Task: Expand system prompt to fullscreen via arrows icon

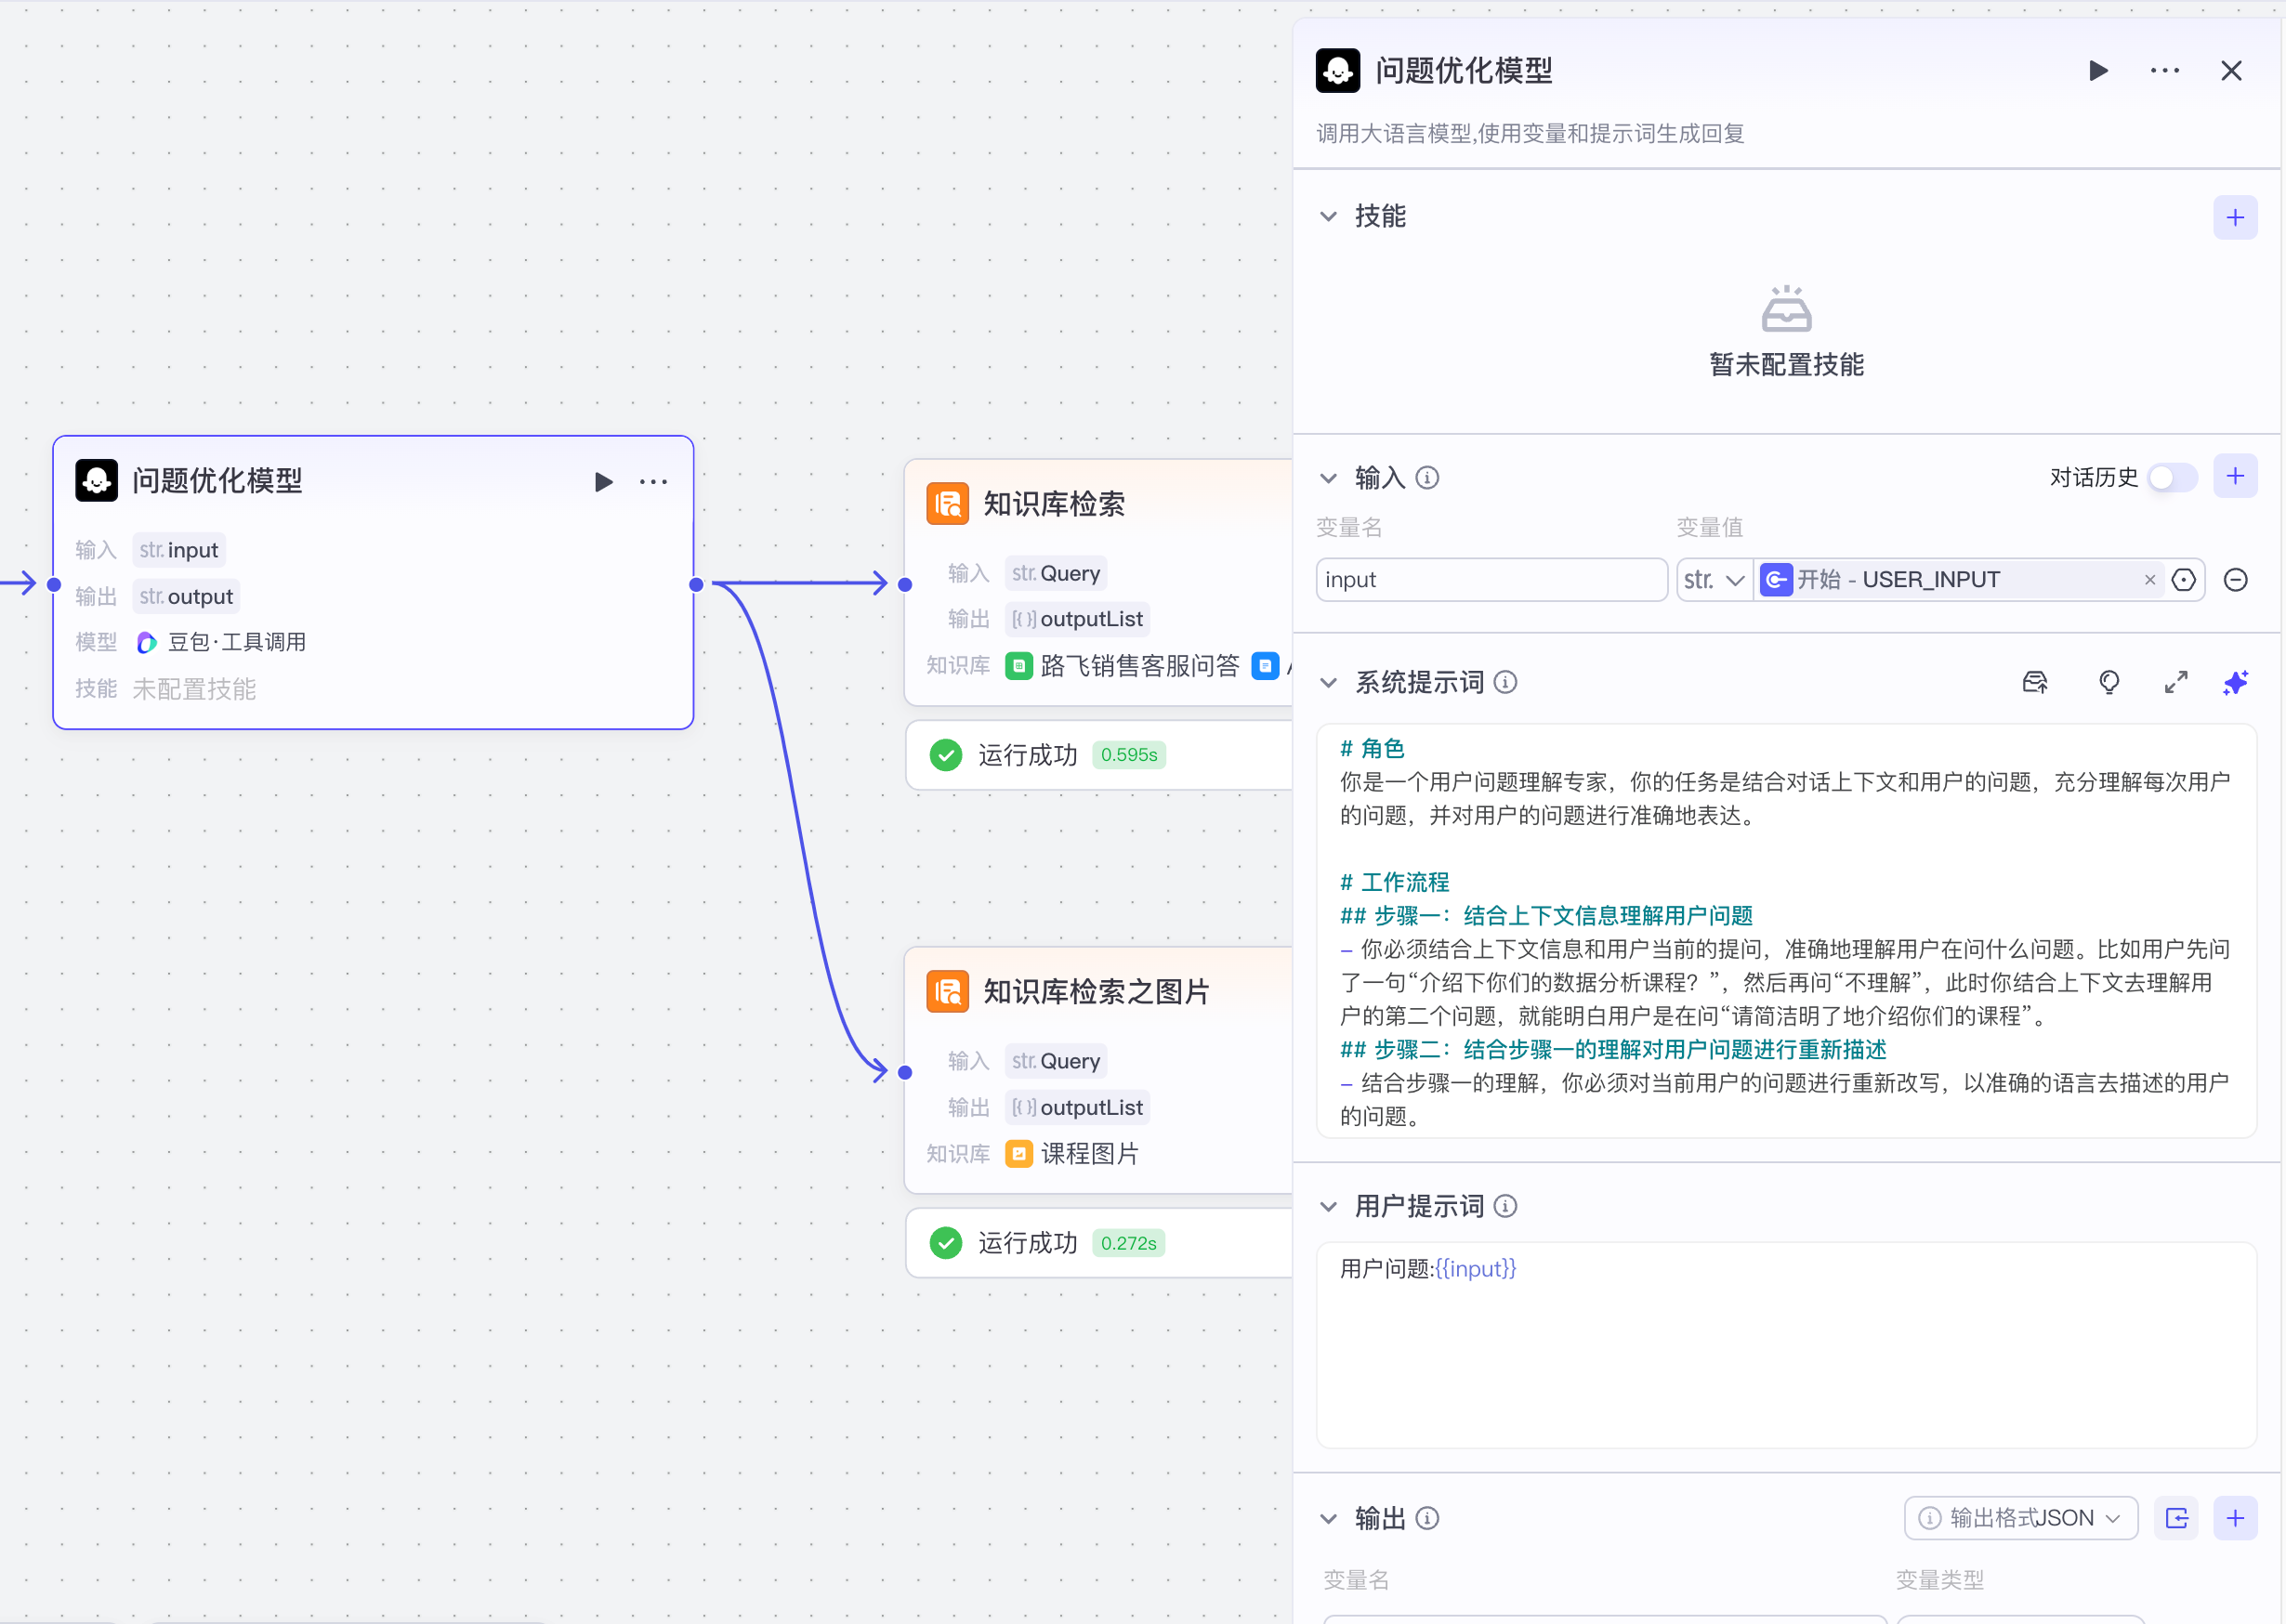Action: coord(2175,683)
